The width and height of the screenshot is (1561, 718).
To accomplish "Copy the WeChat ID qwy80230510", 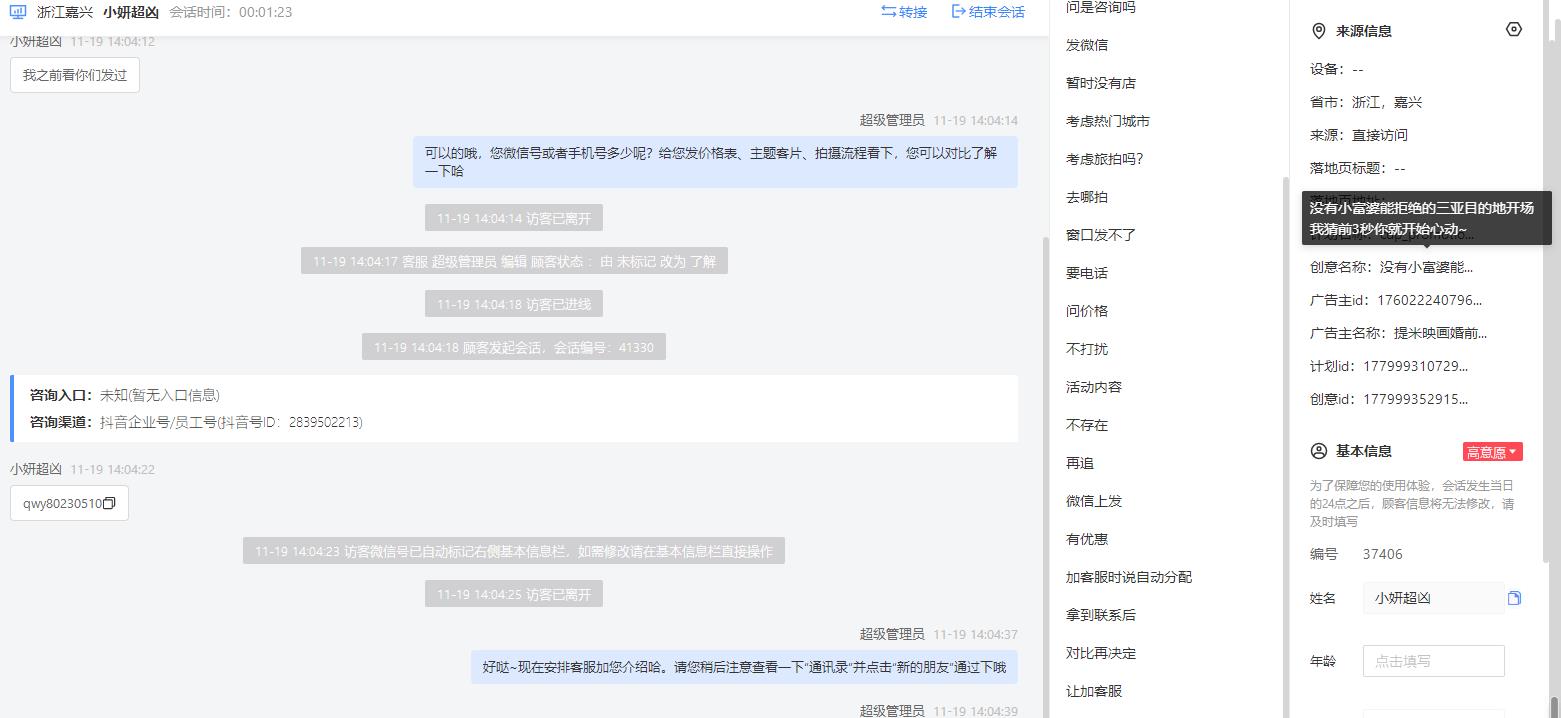I will (x=109, y=503).
